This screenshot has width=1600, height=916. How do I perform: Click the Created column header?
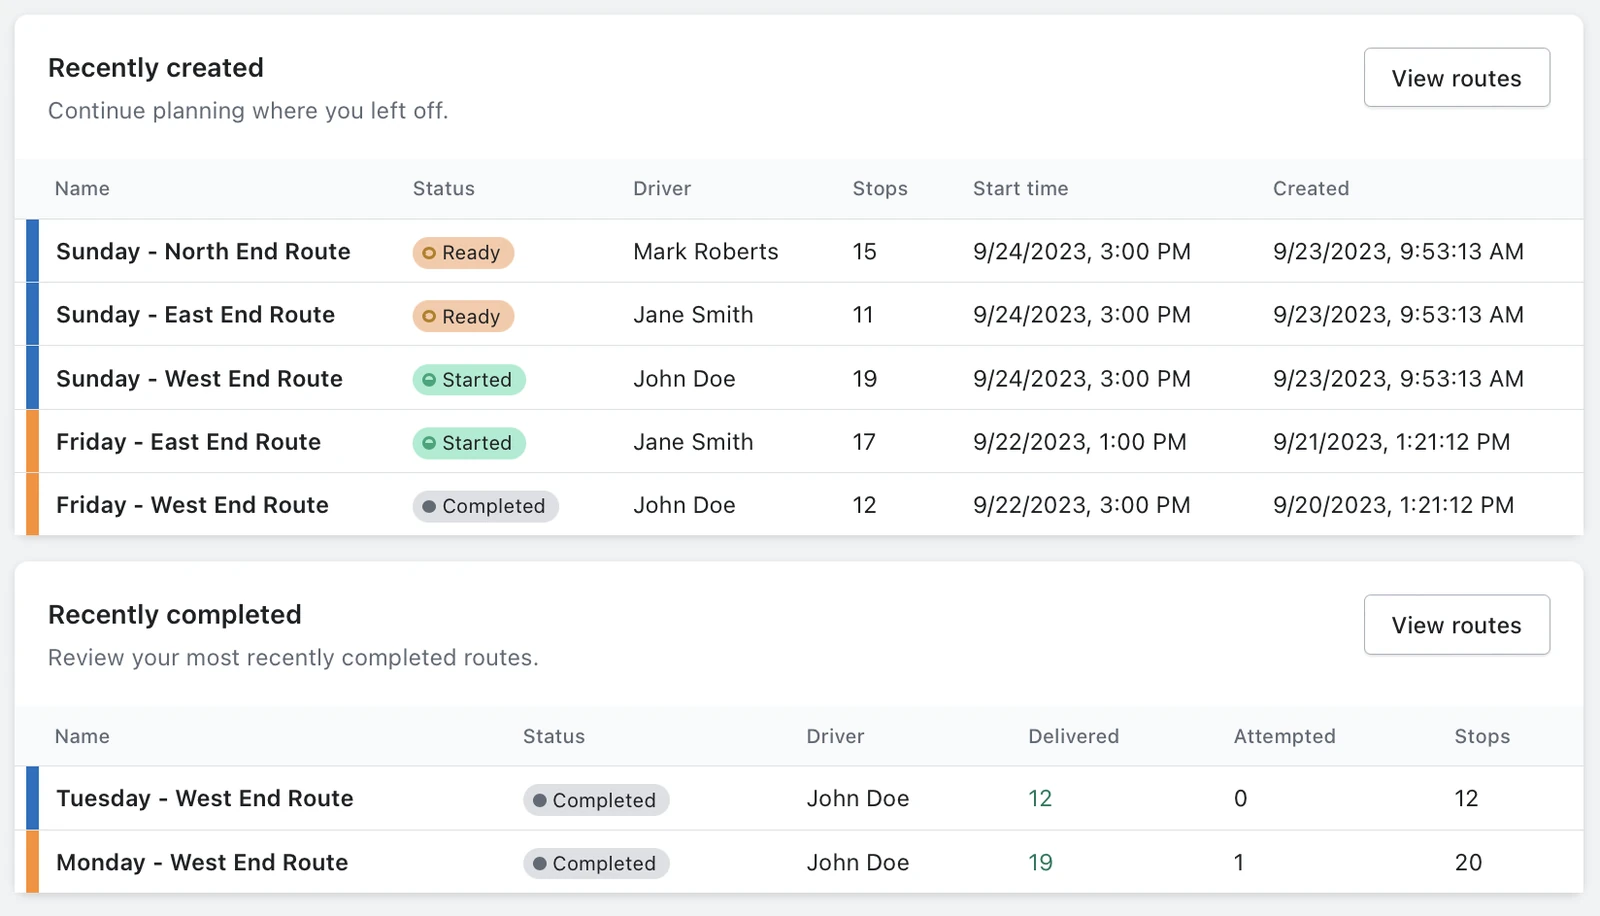(x=1310, y=188)
